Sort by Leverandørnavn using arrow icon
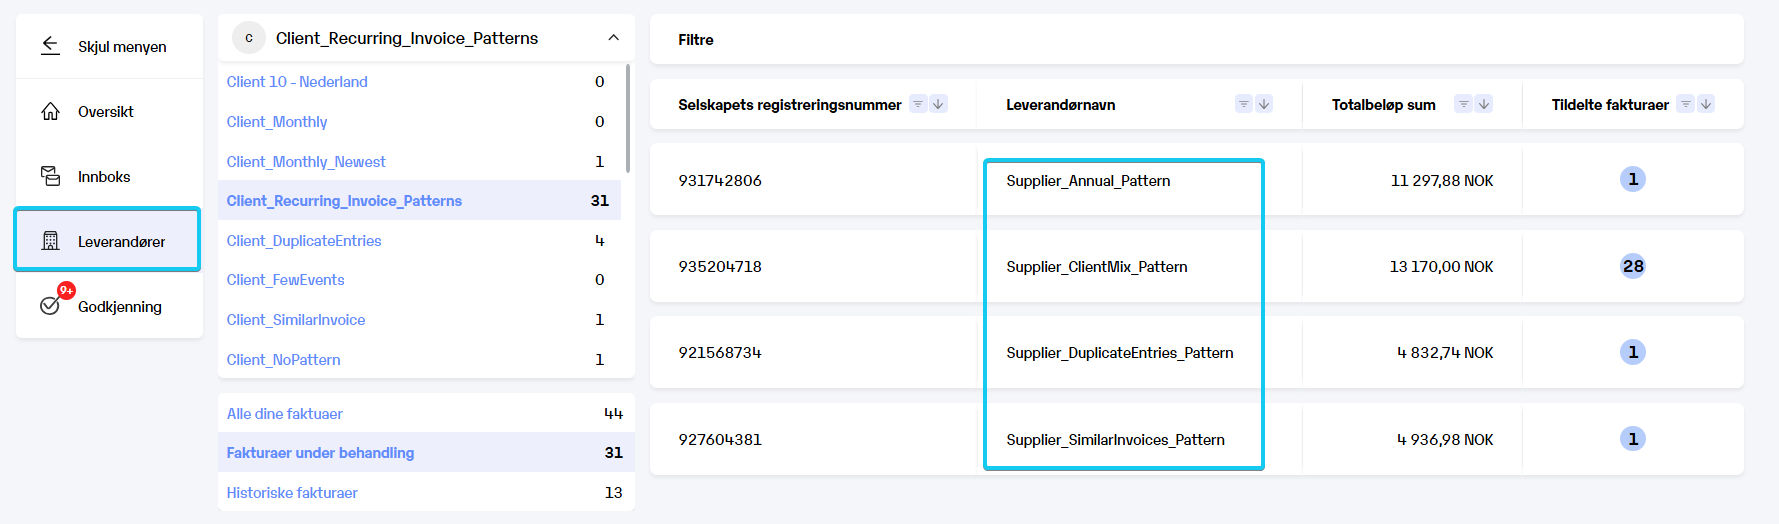 1264,104
